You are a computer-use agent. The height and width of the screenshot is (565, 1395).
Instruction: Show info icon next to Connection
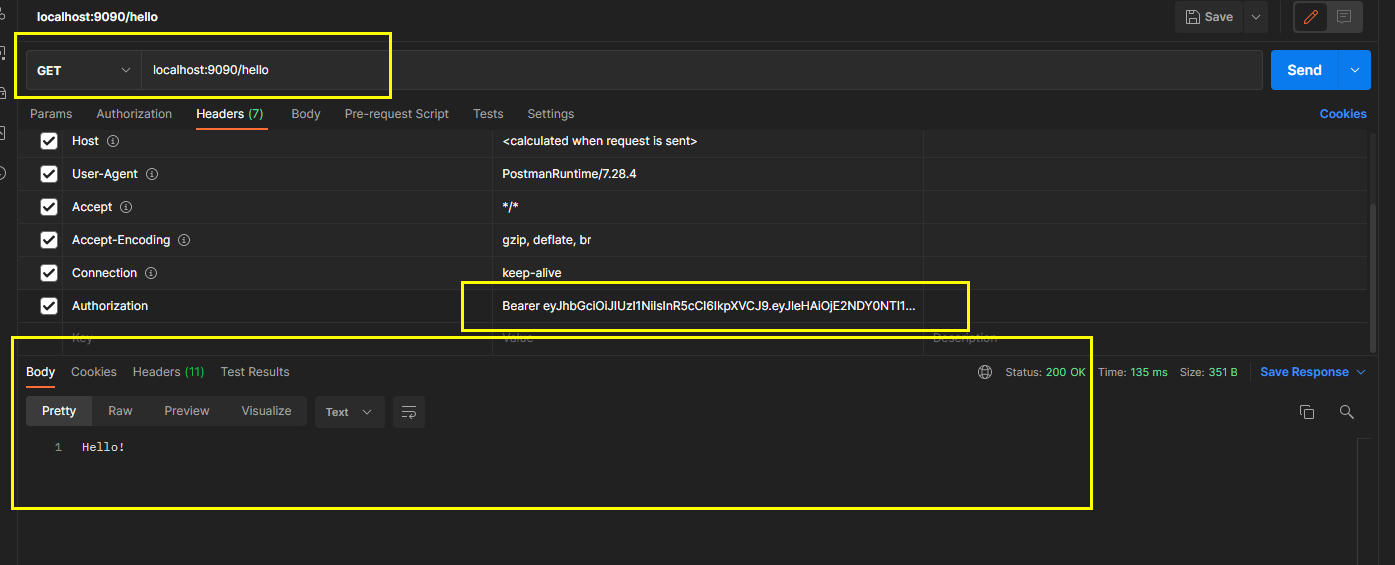click(x=150, y=273)
